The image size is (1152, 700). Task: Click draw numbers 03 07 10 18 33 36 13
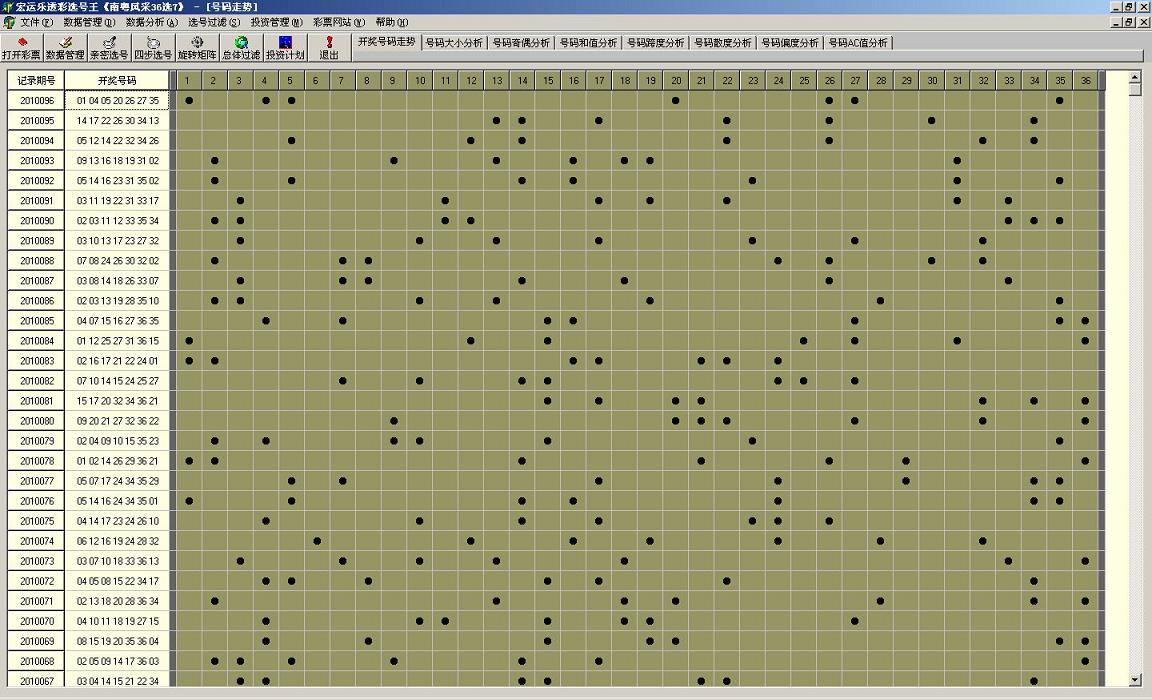117,561
